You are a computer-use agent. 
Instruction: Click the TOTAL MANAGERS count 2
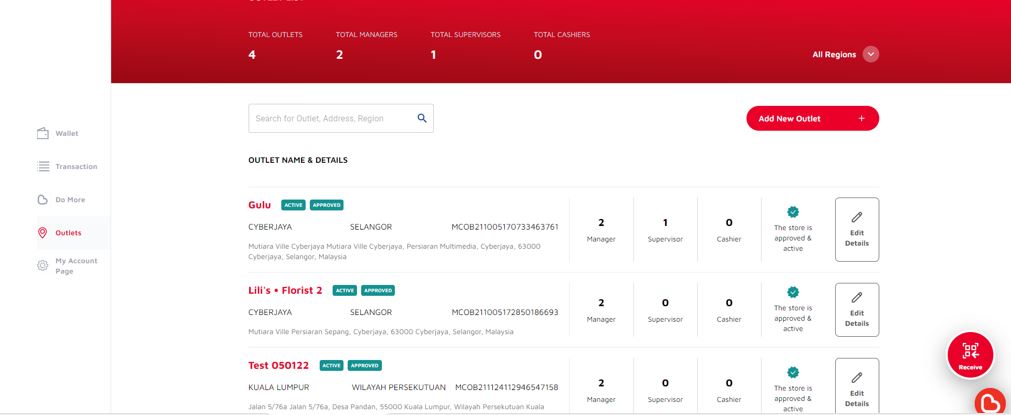pos(339,55)
